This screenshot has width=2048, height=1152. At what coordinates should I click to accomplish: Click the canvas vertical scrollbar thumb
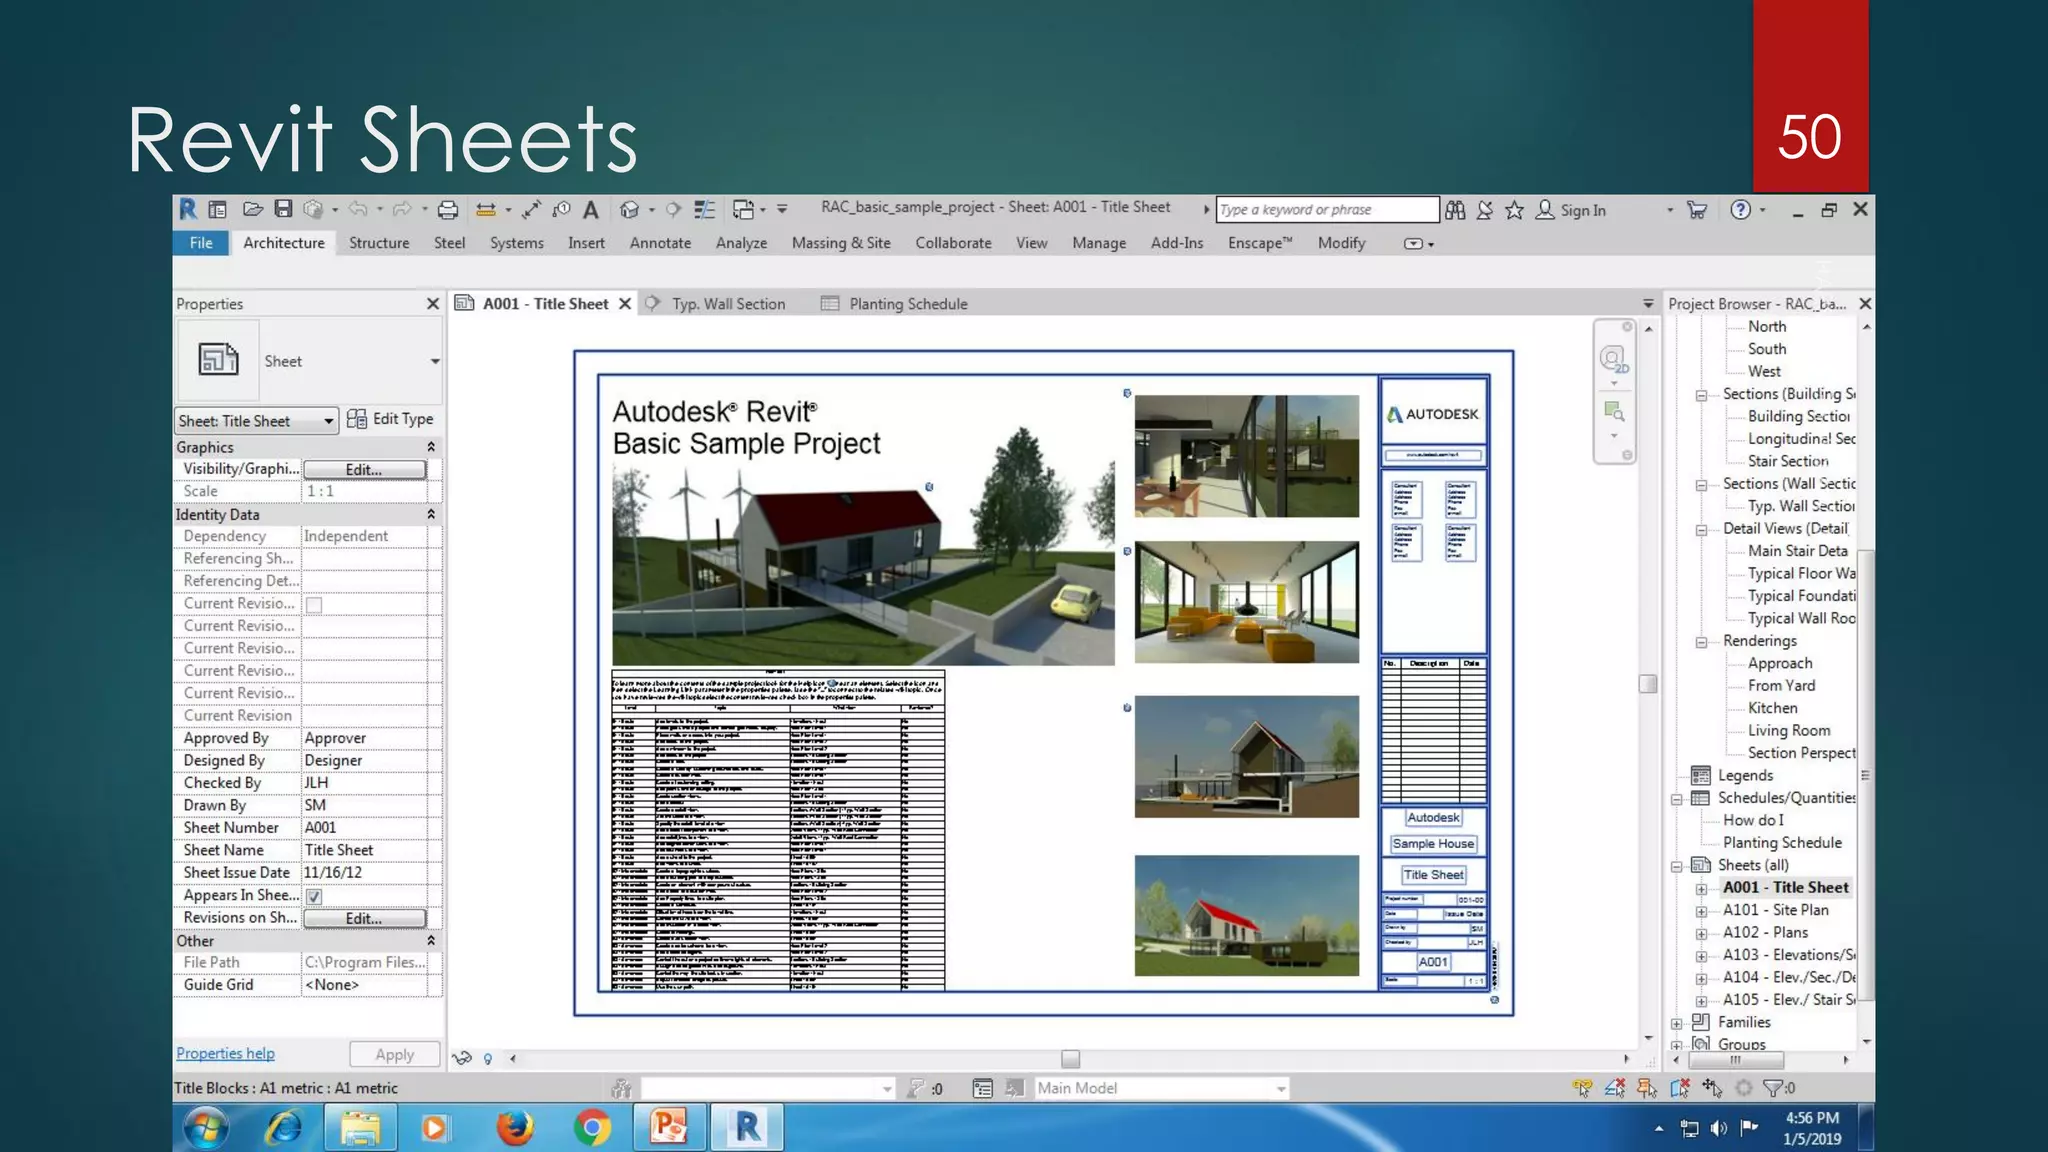[1648, 684]
